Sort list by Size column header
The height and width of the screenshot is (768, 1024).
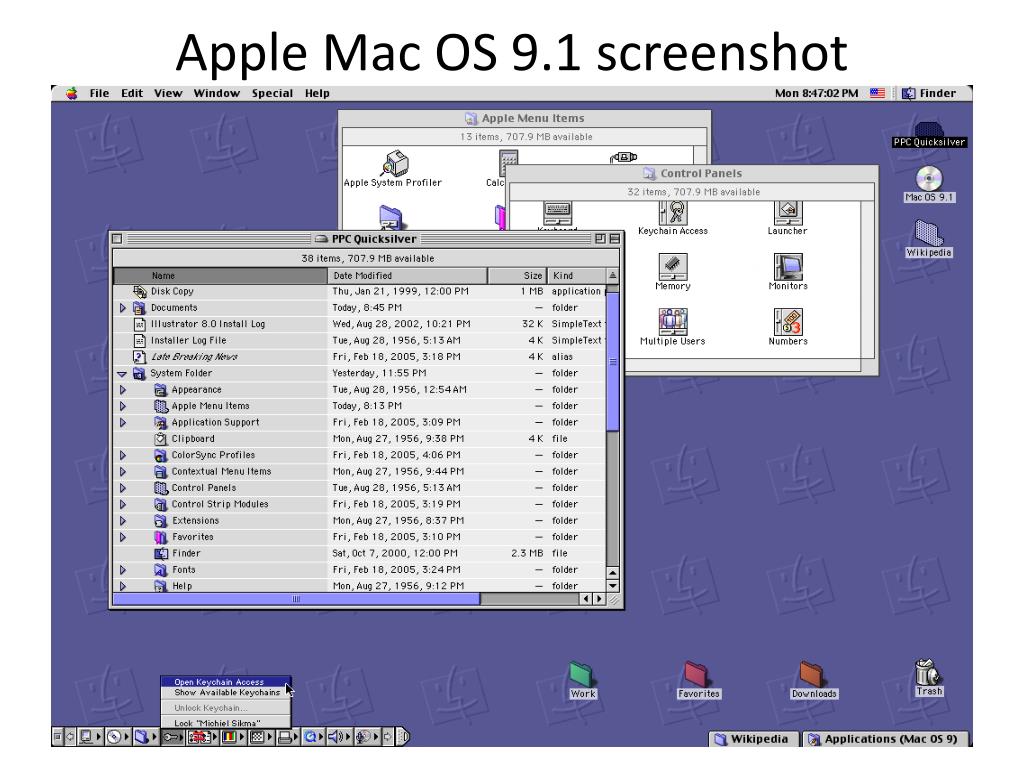coord(517,276)
